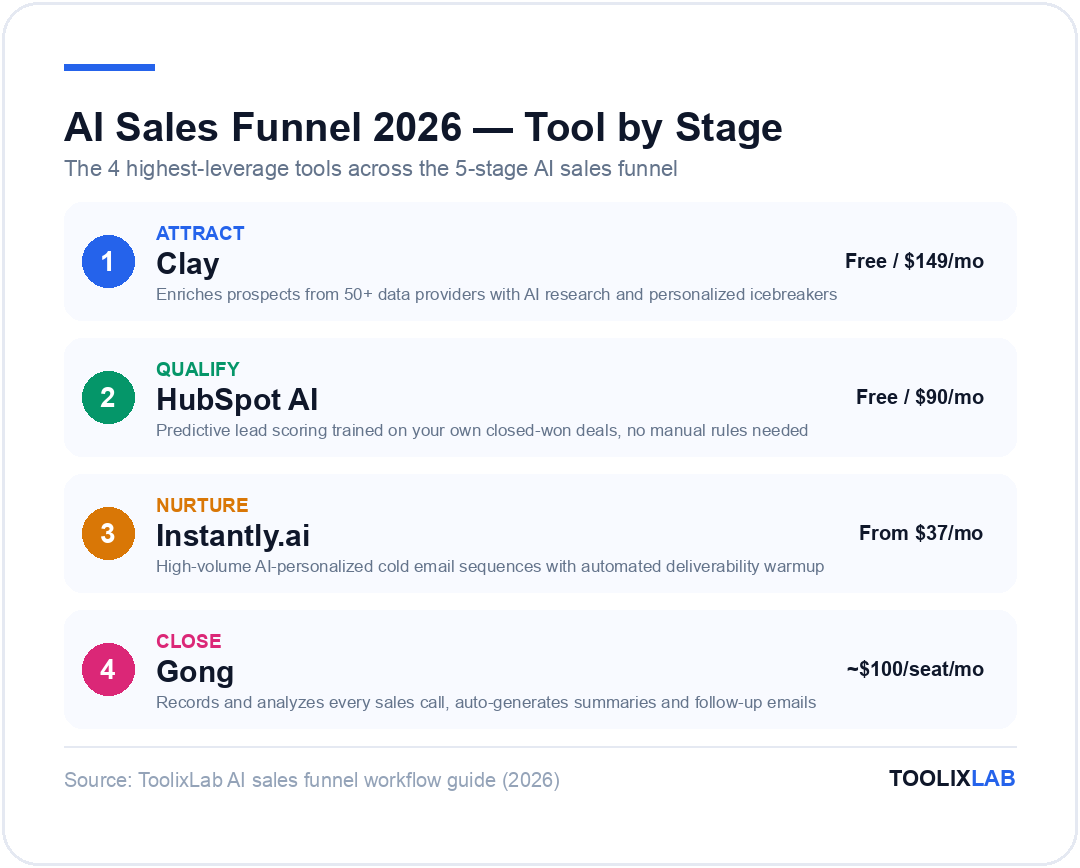
Task: Click the cold email sequences description
Action: coord(490,566)
